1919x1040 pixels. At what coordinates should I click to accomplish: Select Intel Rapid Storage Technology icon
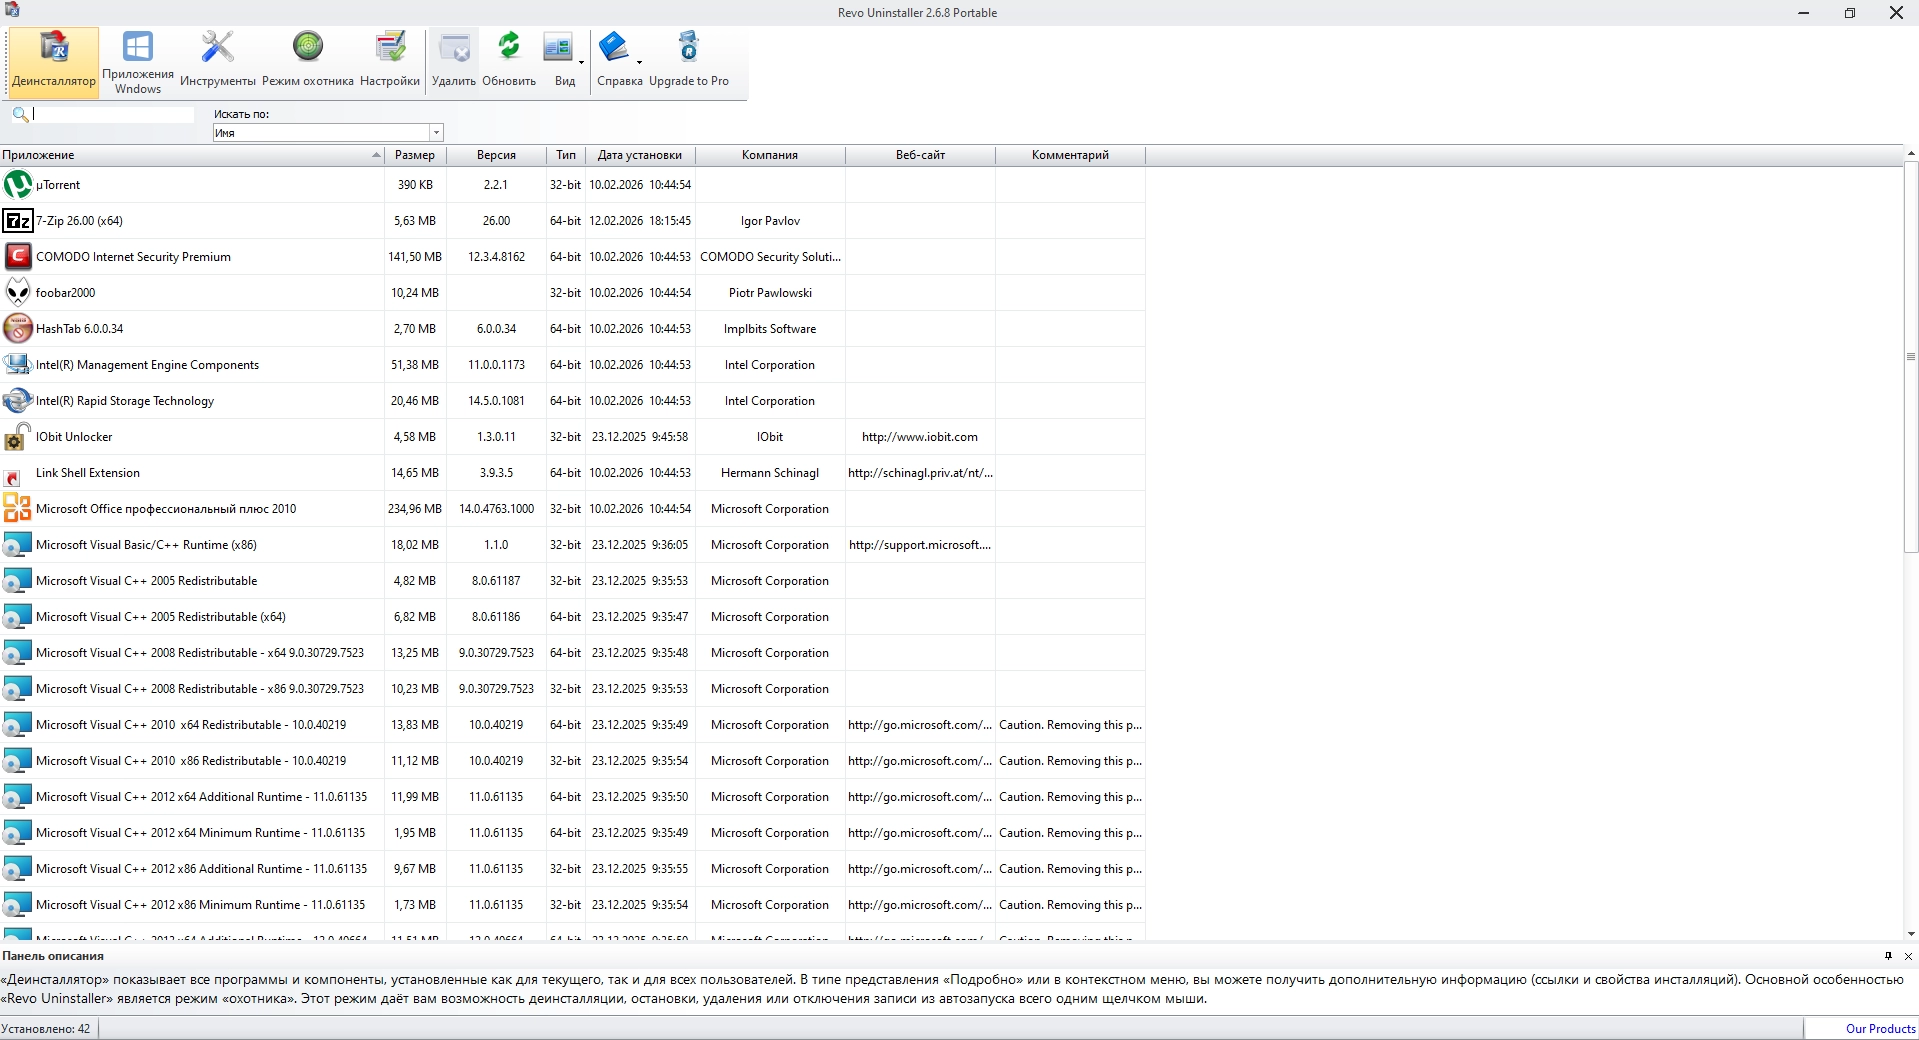(18, 401)
